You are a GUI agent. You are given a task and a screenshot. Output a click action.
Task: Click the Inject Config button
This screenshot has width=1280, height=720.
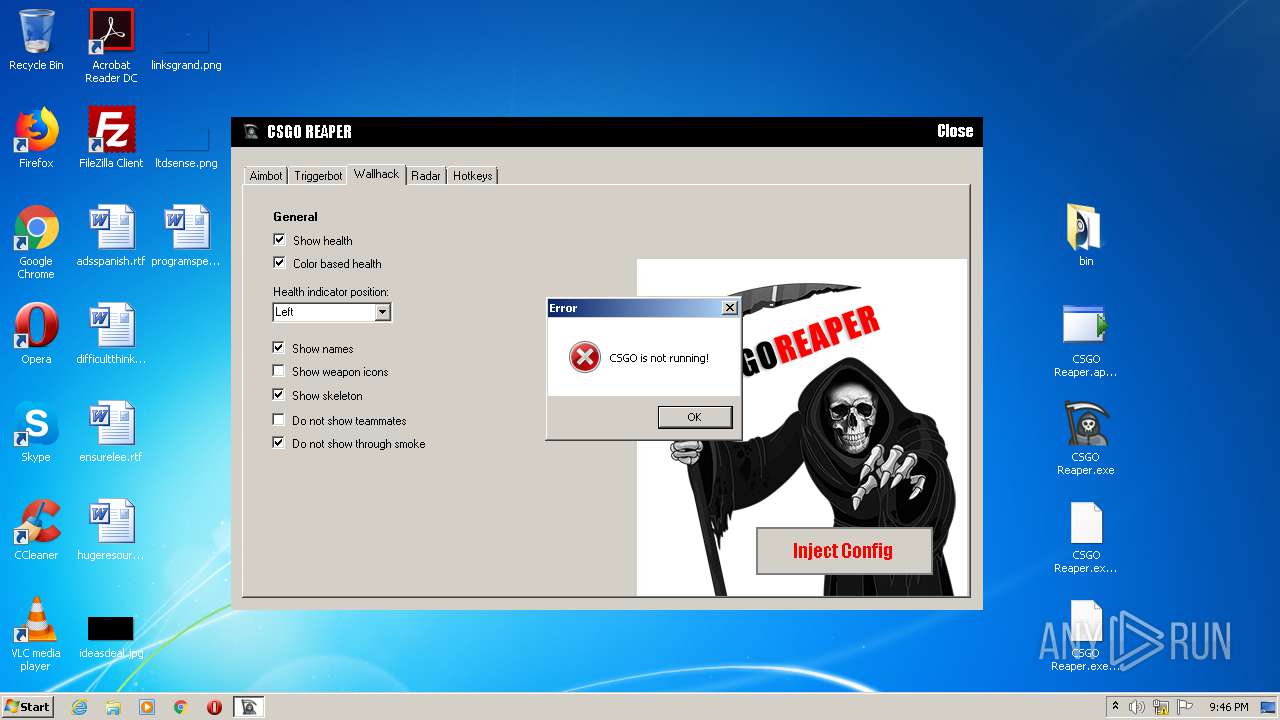tap(844, 551)
